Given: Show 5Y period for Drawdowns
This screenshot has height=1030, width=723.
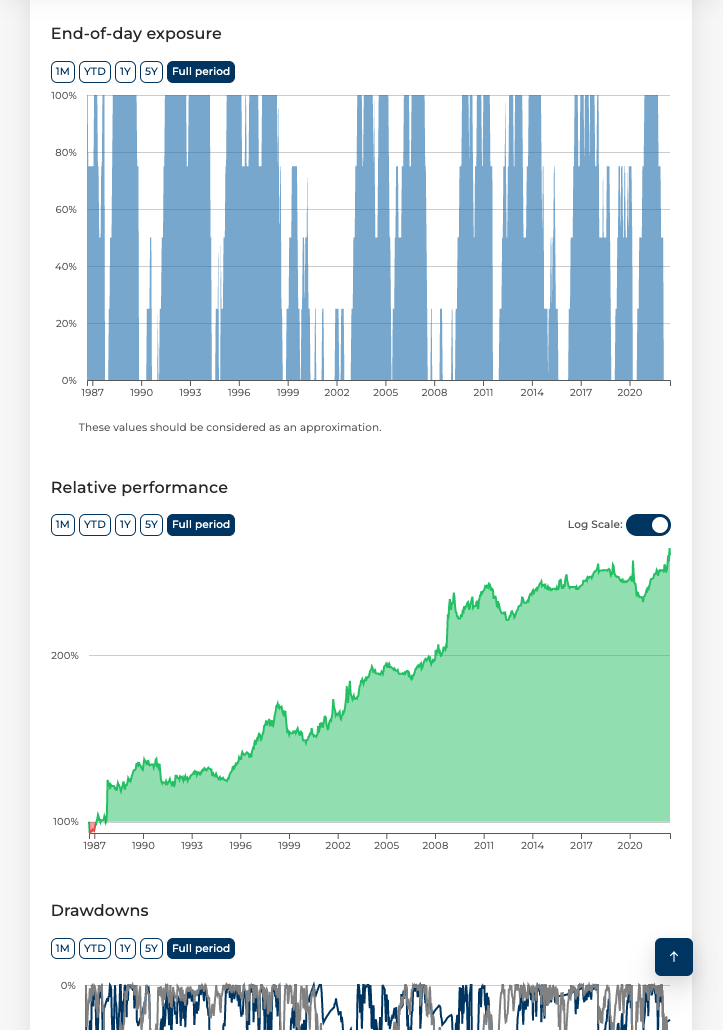Looking at the screenshot, I should coord(151,949).
